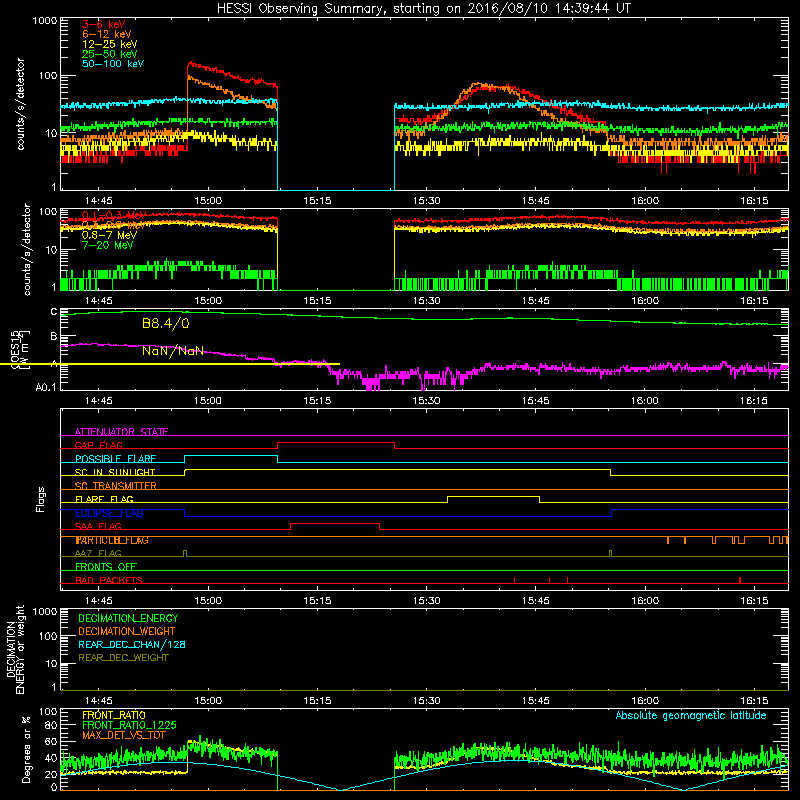Image resolution: width=800 pixels, height=800 pixels.
Task: Select the 3-6 keV legend label
Action: point(104,24)
